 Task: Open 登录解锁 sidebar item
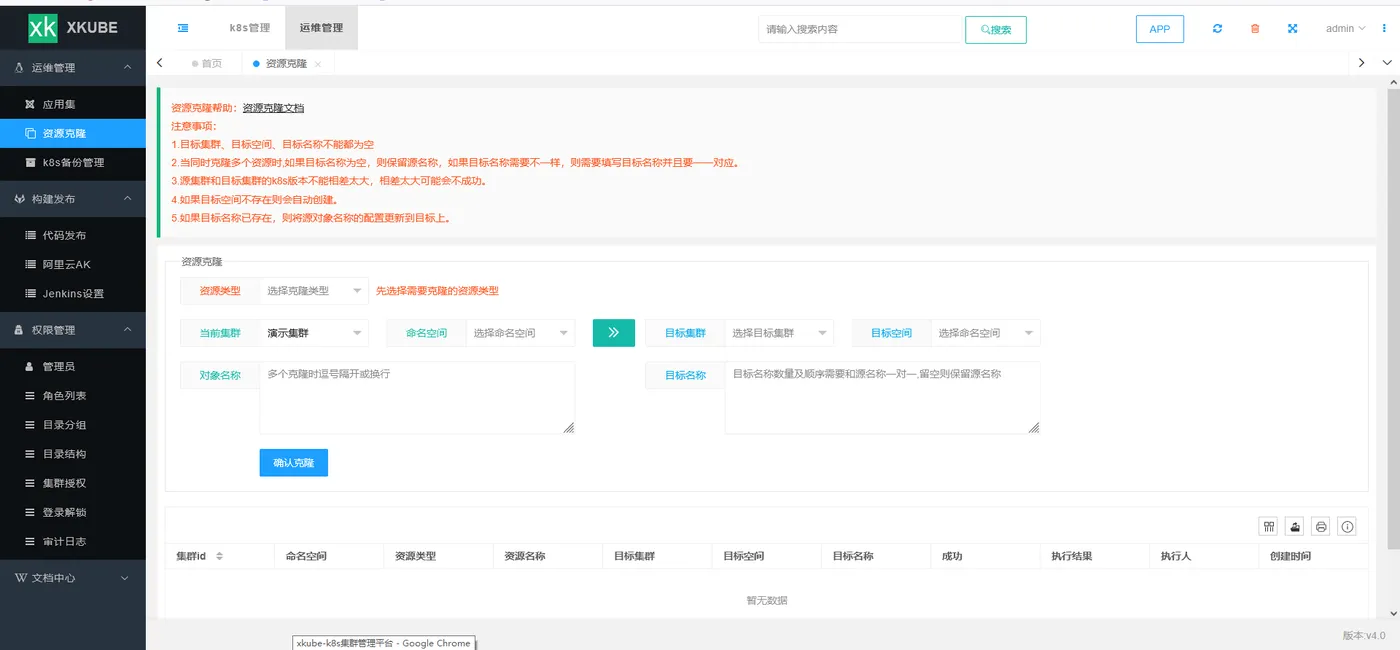click(73, 512)
